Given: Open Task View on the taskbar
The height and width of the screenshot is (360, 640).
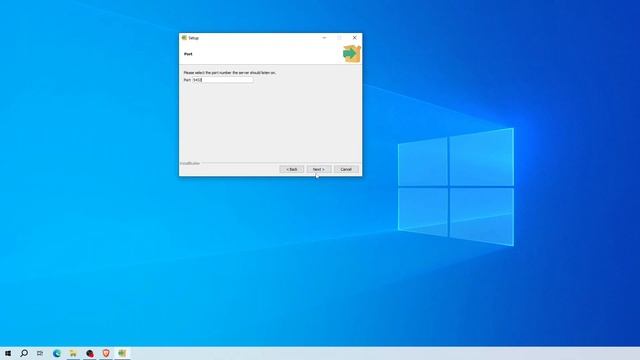Looking at the screenshot, I should [40, 353].
